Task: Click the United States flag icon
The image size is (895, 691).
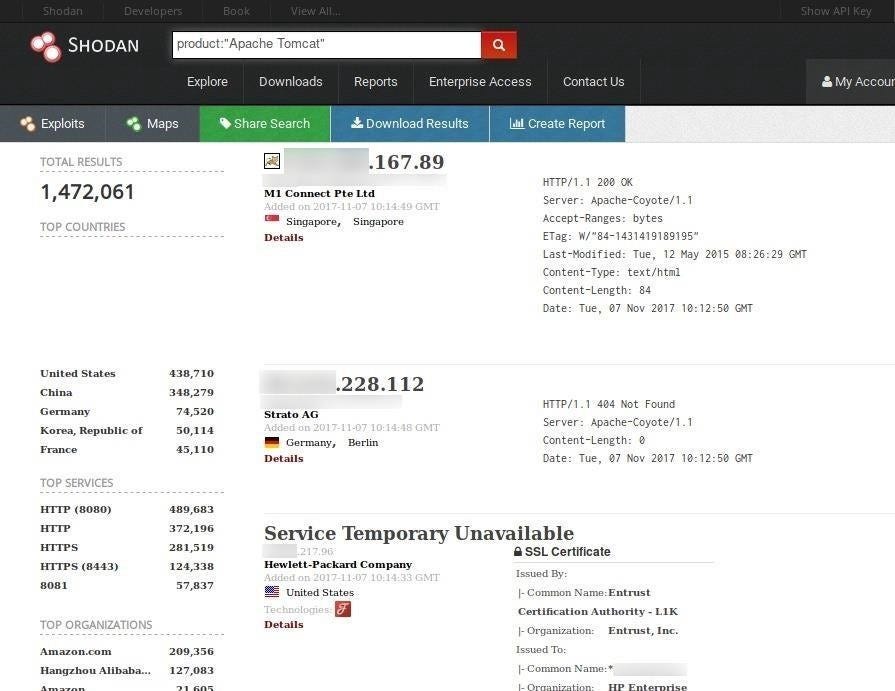Action: (272, 592)
